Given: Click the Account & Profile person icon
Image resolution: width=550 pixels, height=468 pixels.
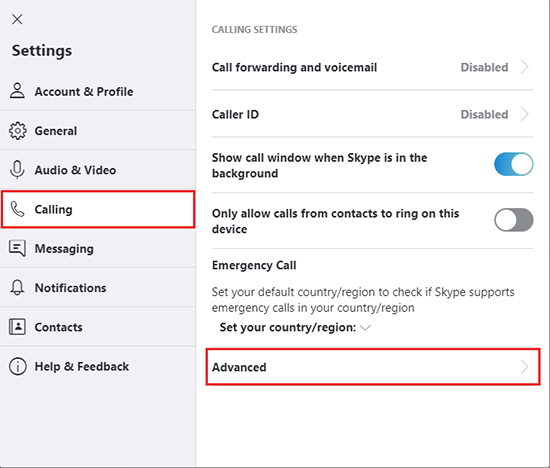Looking at the screenshot, I should (17, 91).
